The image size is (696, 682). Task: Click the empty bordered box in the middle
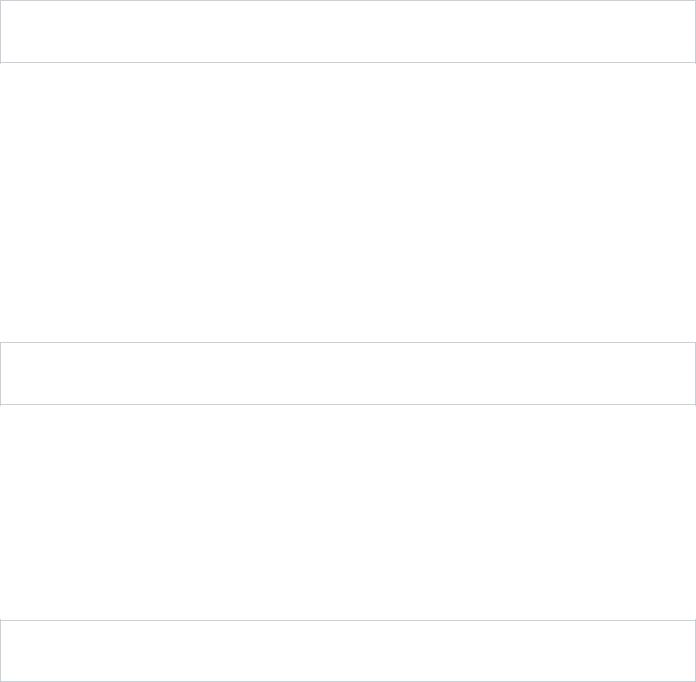click(x=348, y=373)
